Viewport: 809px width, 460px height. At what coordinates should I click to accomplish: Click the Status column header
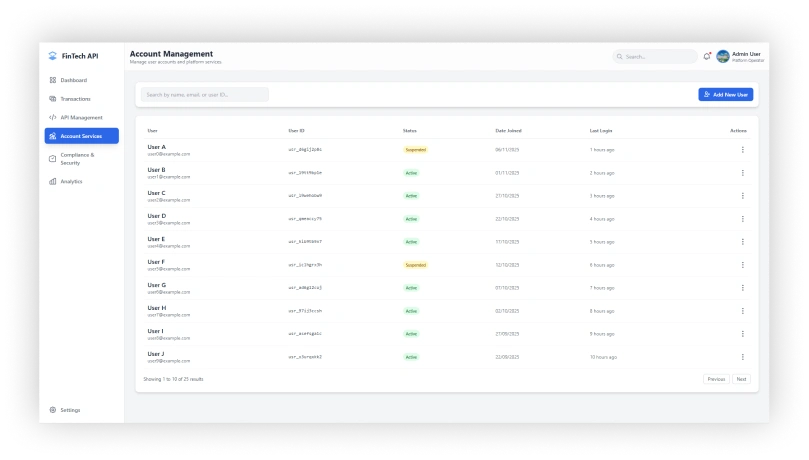pyautogui.click(x=410, y=130)
